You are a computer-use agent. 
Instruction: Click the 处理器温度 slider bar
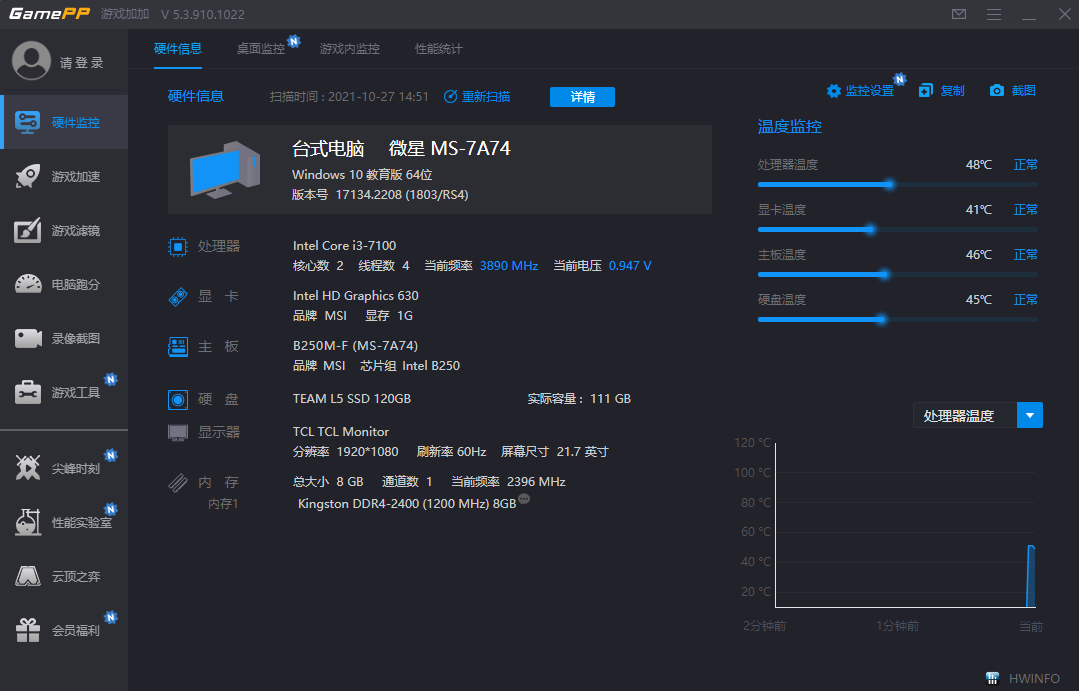[897, 184]
